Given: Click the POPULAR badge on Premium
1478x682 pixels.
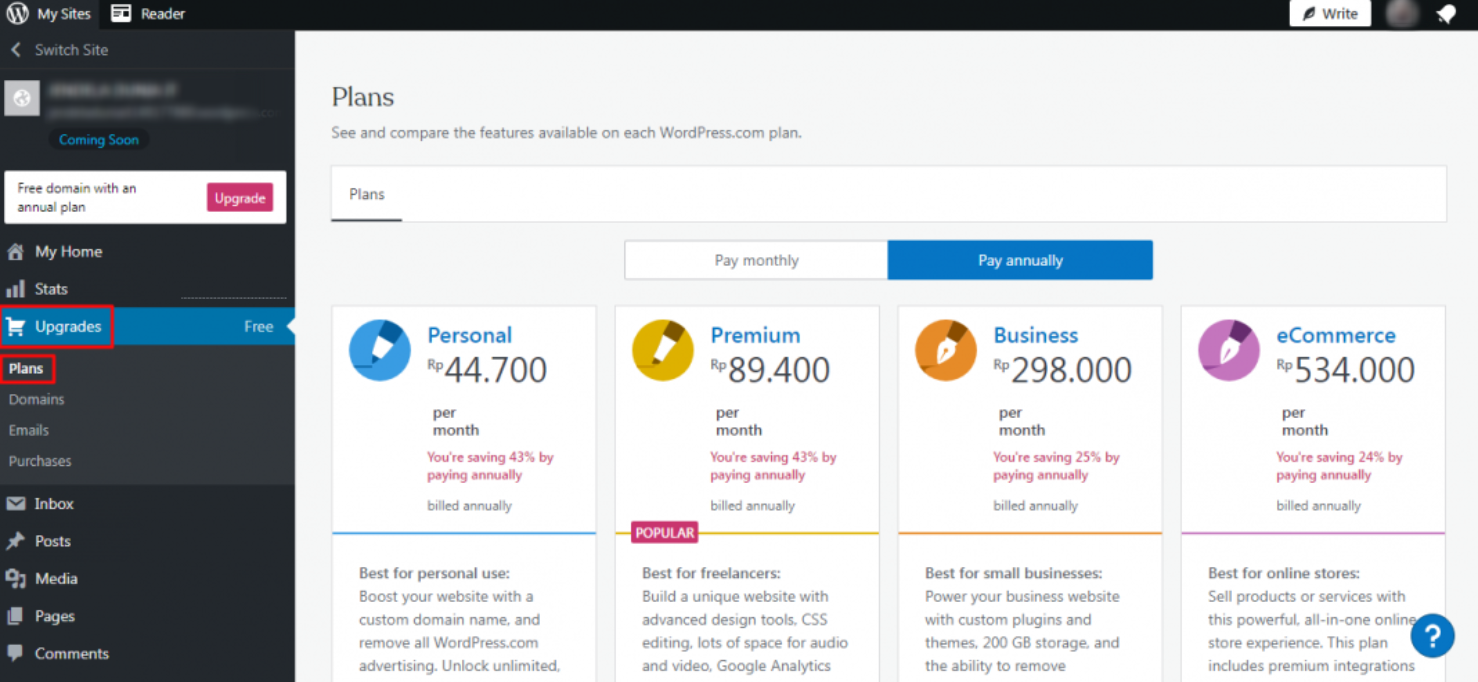Looking at the screenshot, I should (x=665, y=533).
